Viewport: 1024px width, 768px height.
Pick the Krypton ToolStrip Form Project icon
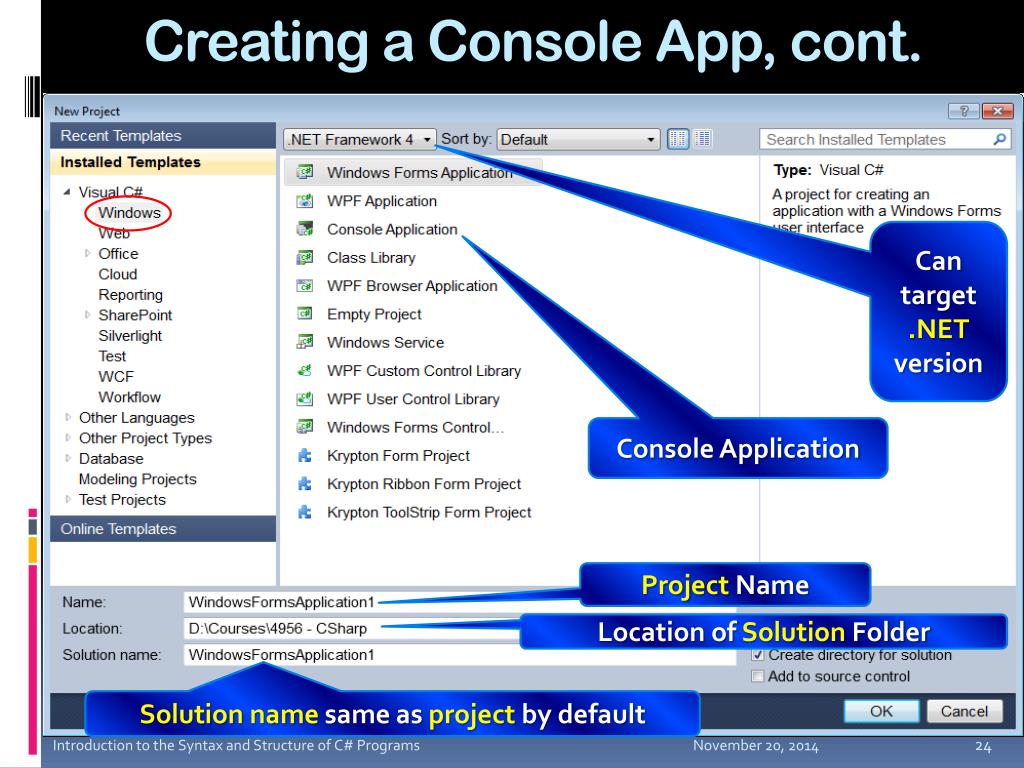[304, 512]
